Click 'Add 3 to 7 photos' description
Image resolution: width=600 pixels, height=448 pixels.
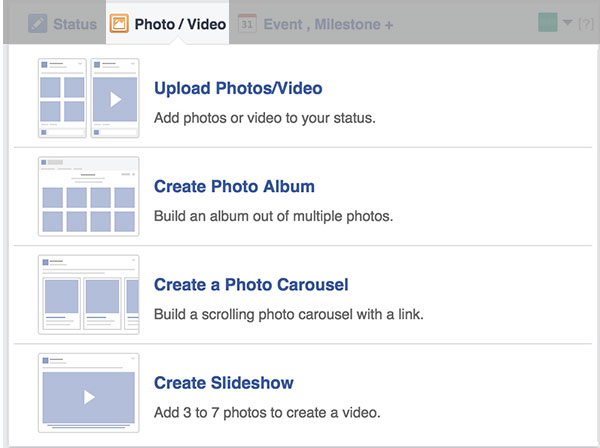pos(267,413)
